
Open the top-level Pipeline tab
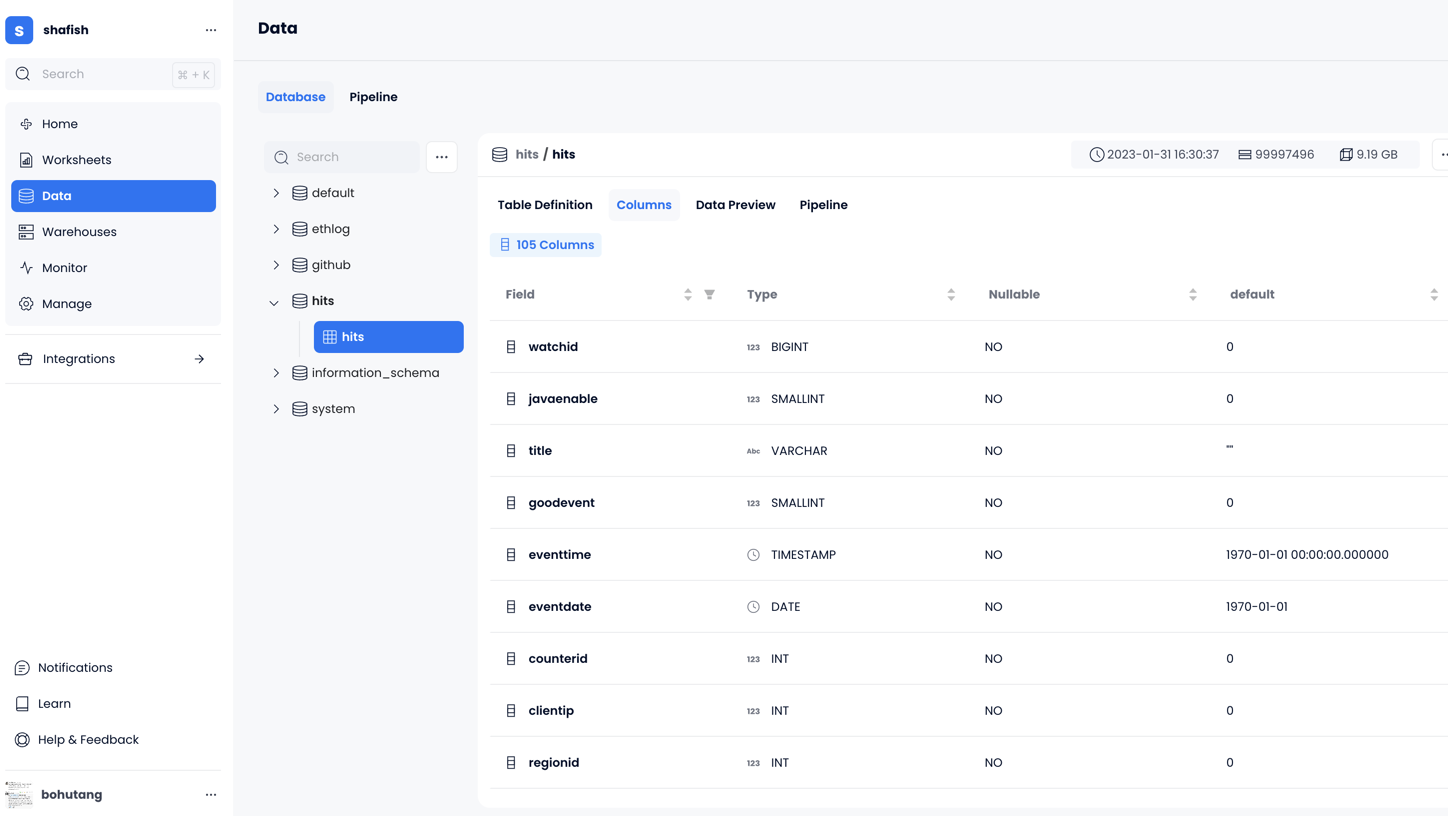[x=373, y=97]
